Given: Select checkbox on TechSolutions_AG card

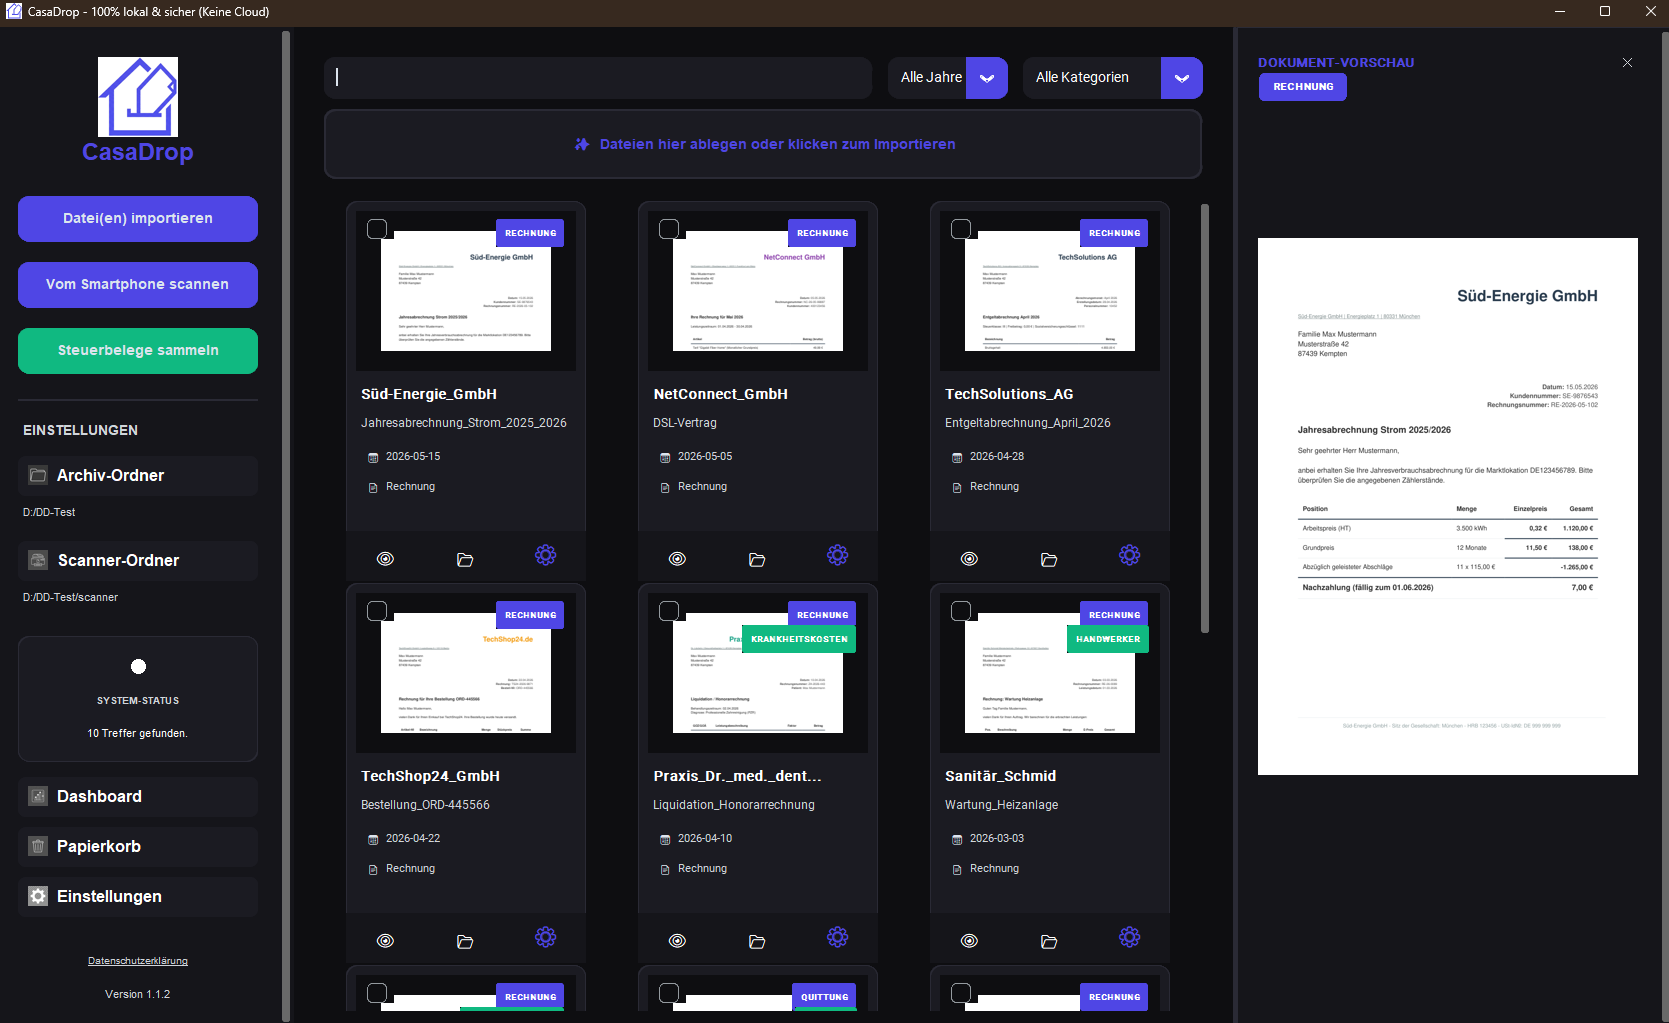Looking at the screenshot, I should point(961,229).
